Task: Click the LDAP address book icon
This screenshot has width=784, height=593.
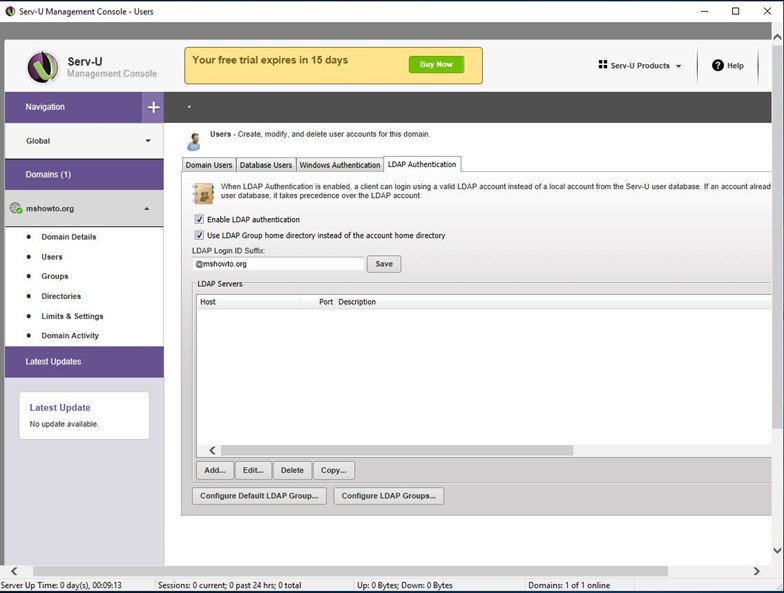Action: [x=204, y=193]
